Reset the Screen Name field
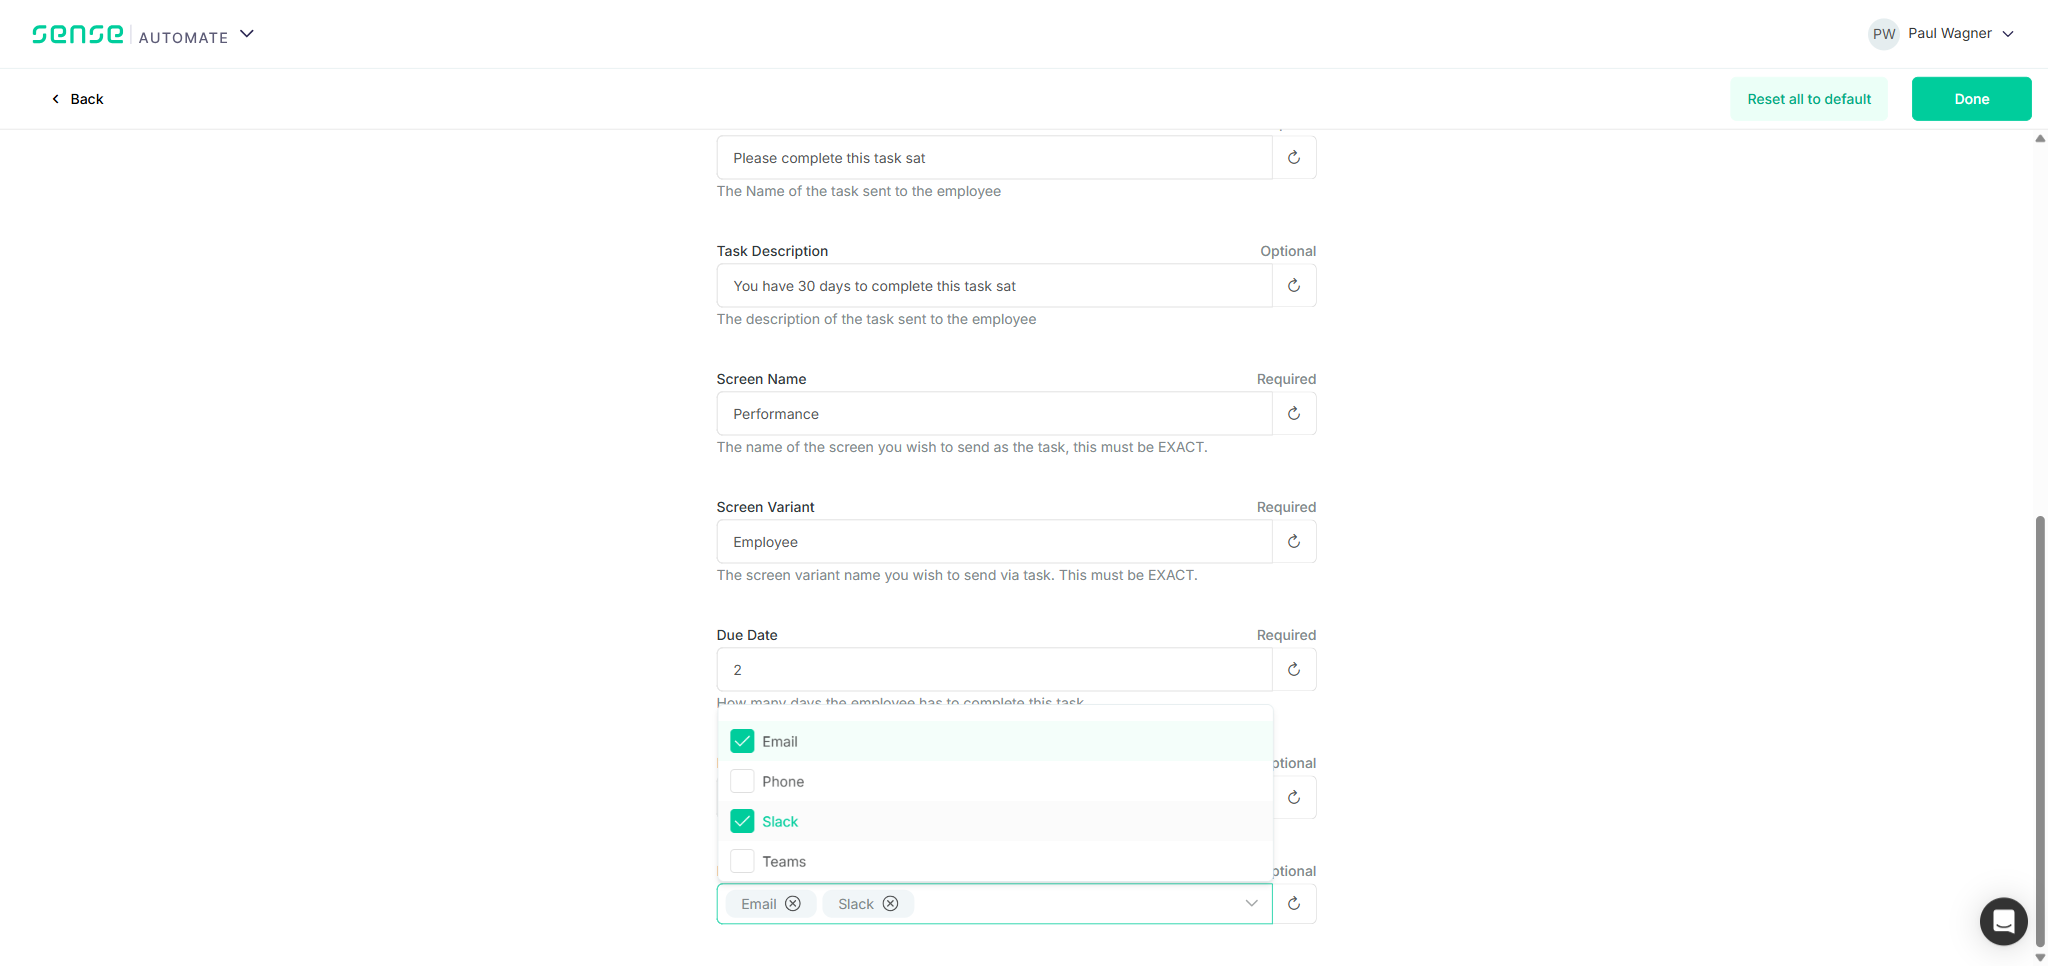Screen dimensions: 2048x966 click(1293, 414)
